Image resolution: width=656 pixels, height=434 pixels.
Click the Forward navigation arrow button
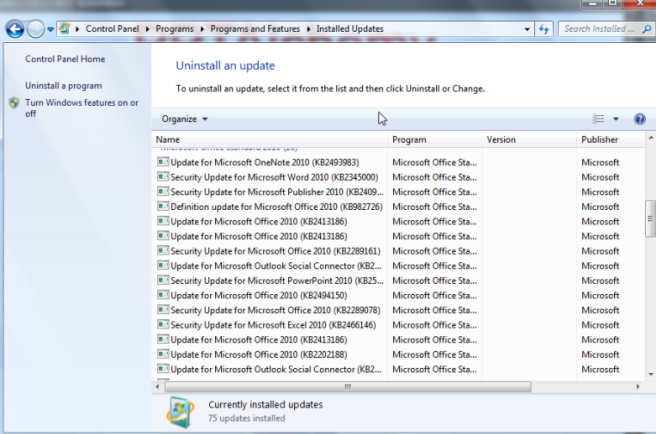click(37, 29)
